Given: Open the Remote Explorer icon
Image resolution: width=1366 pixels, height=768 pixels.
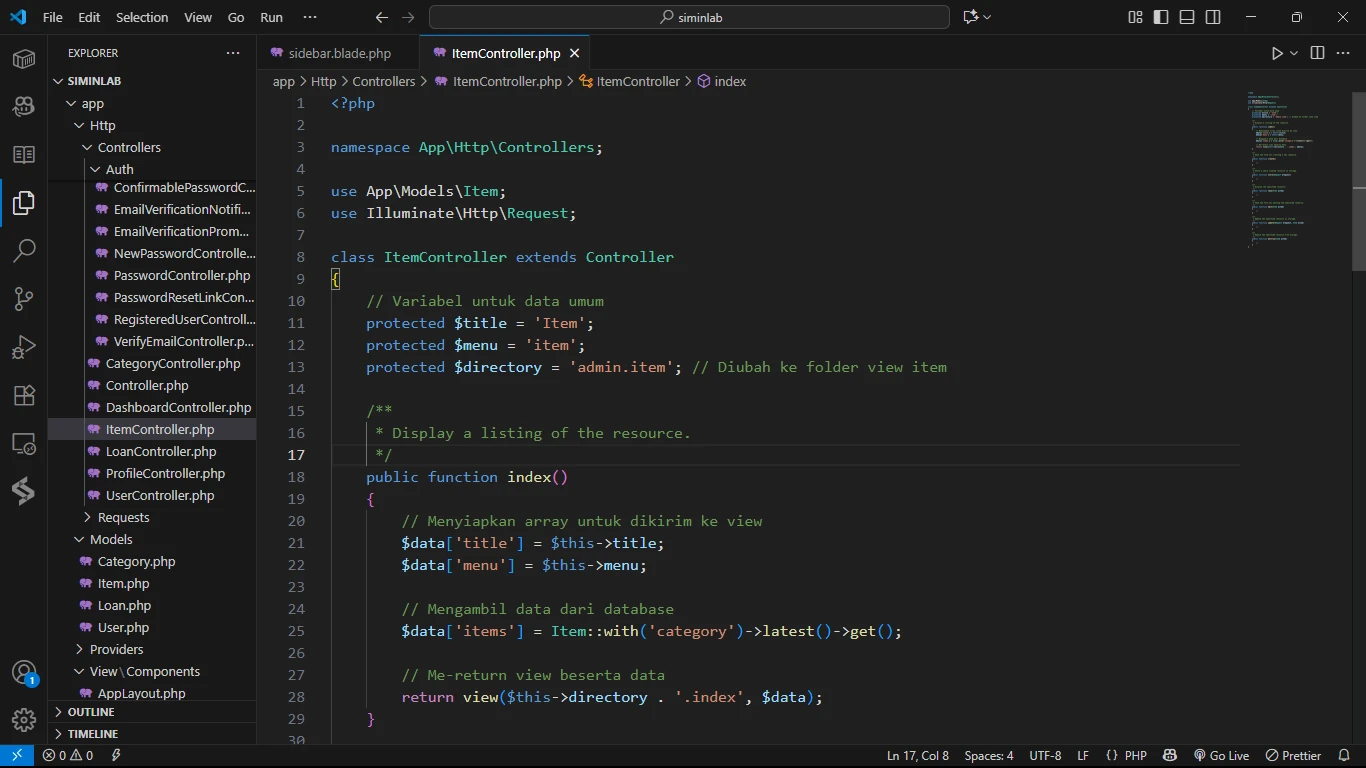Looking at the screenshot, I should 24,443.
